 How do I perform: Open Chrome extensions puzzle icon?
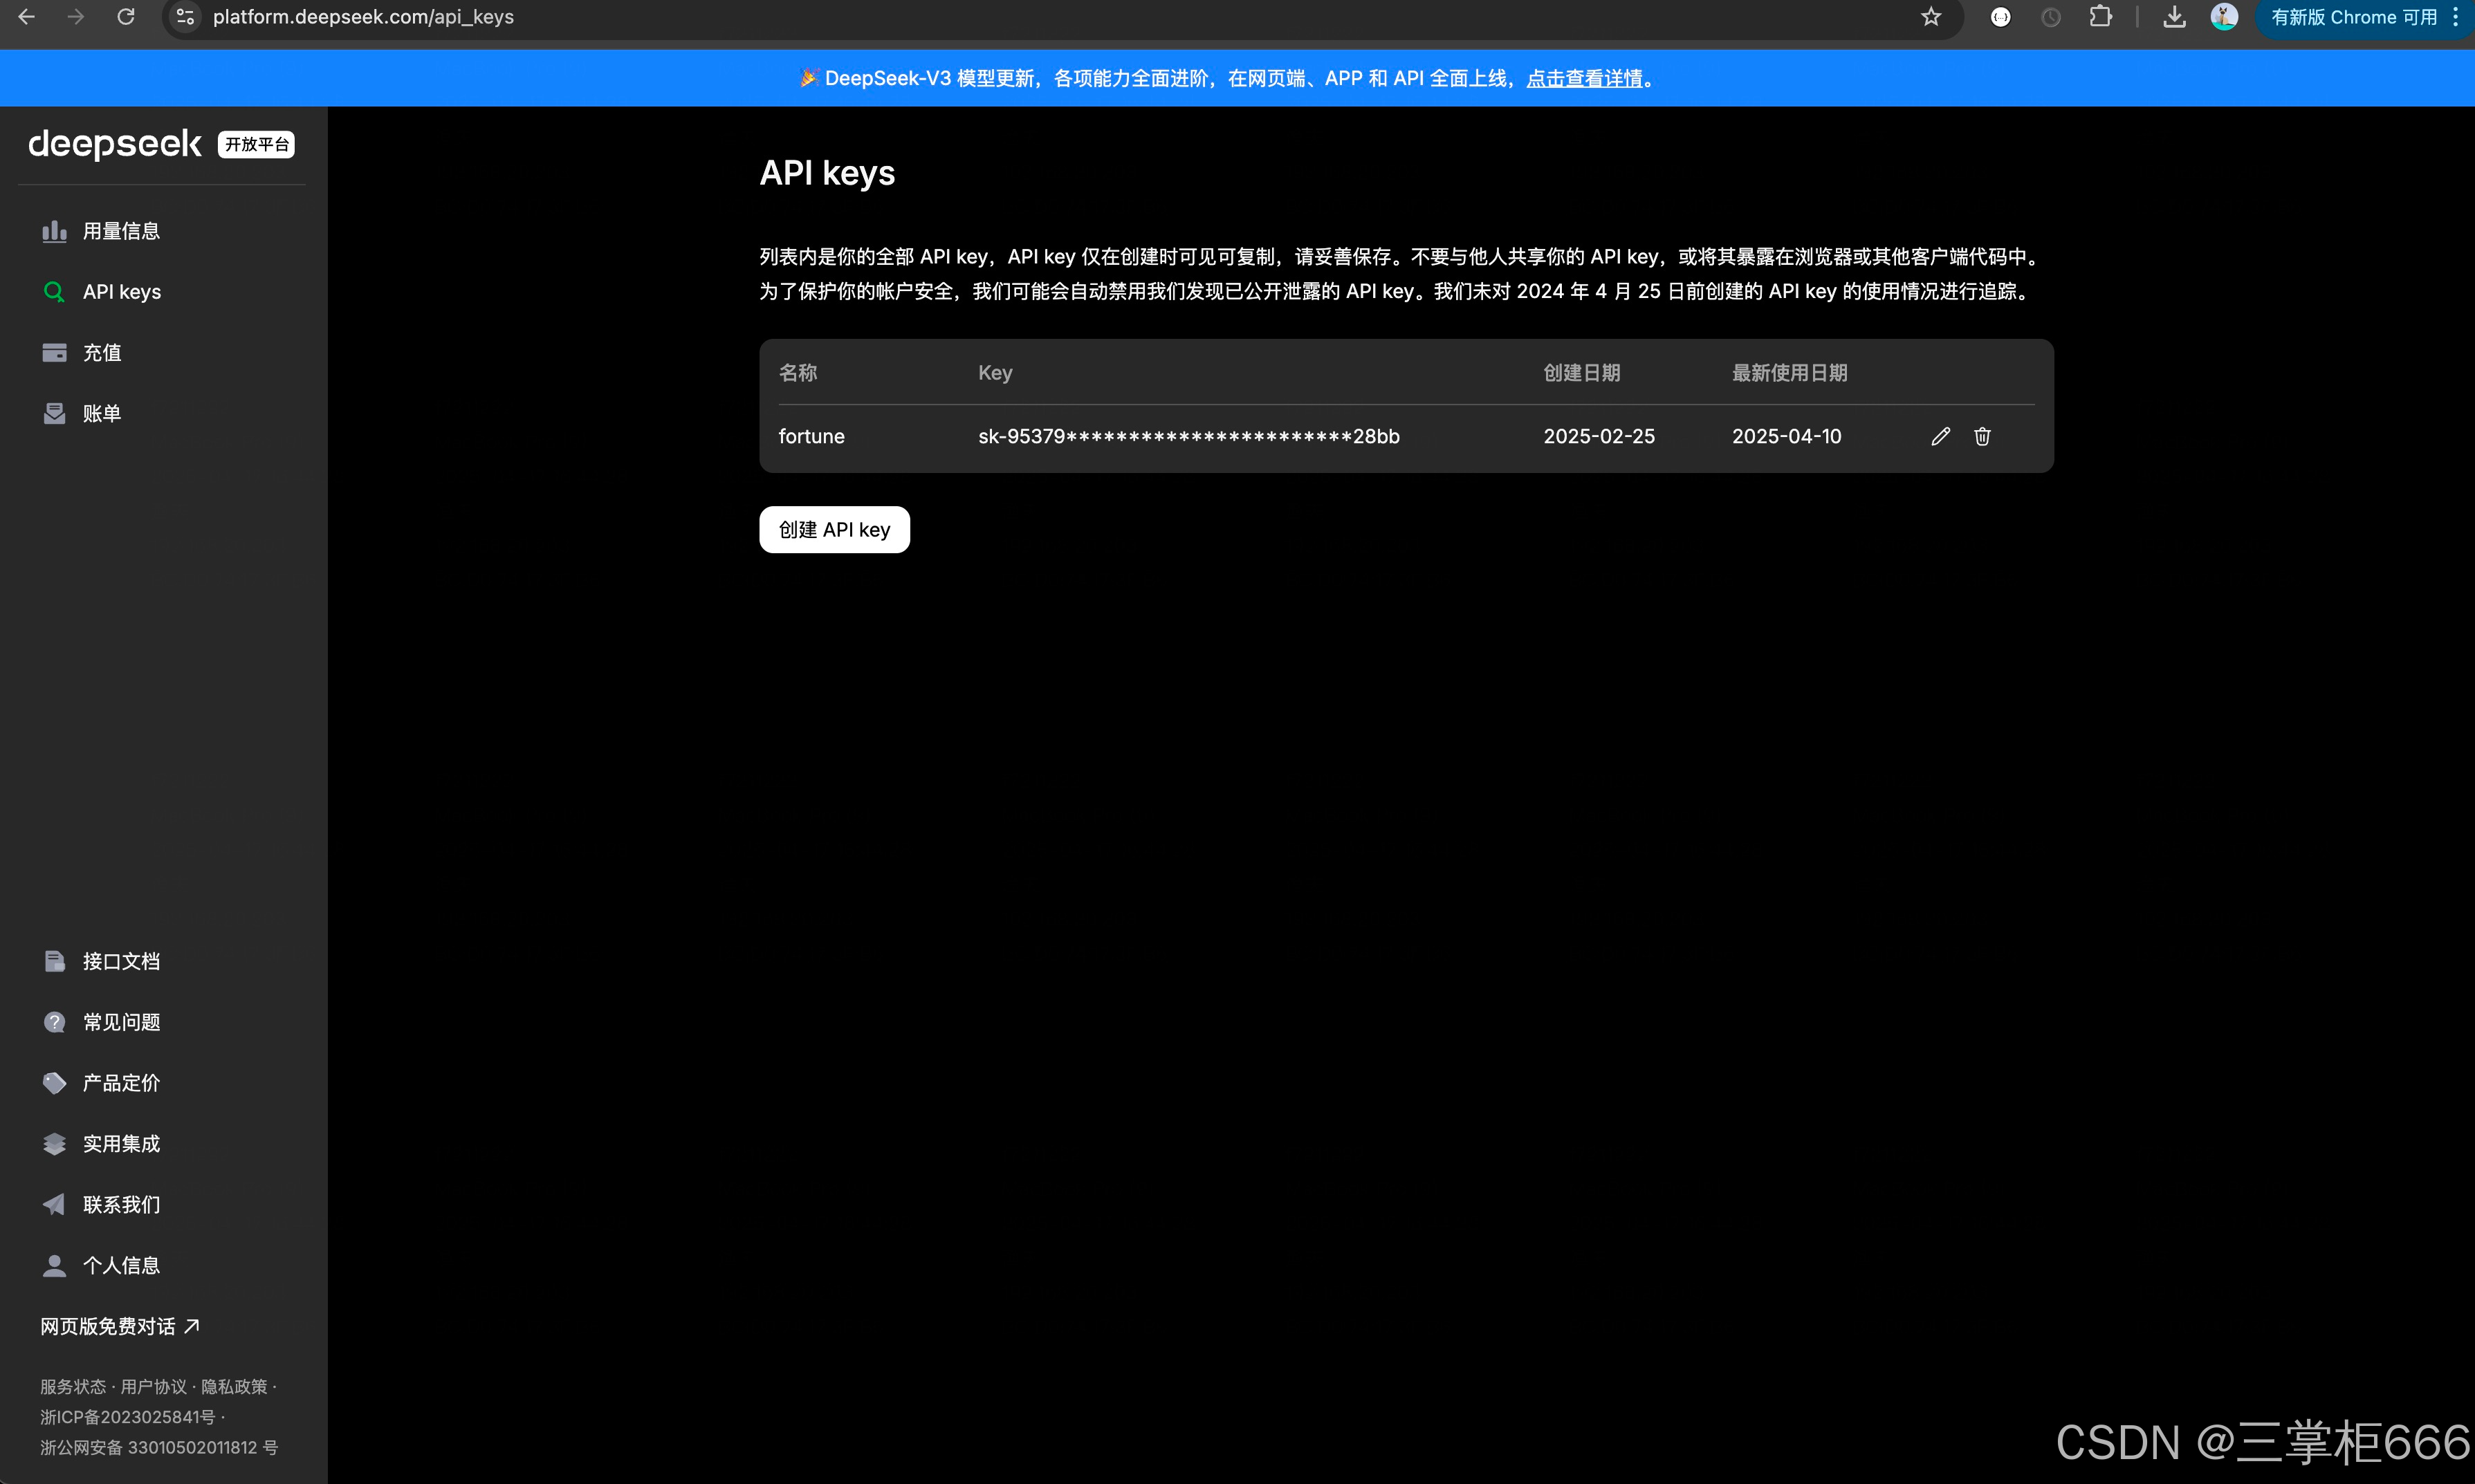[x=2100, y=17]
